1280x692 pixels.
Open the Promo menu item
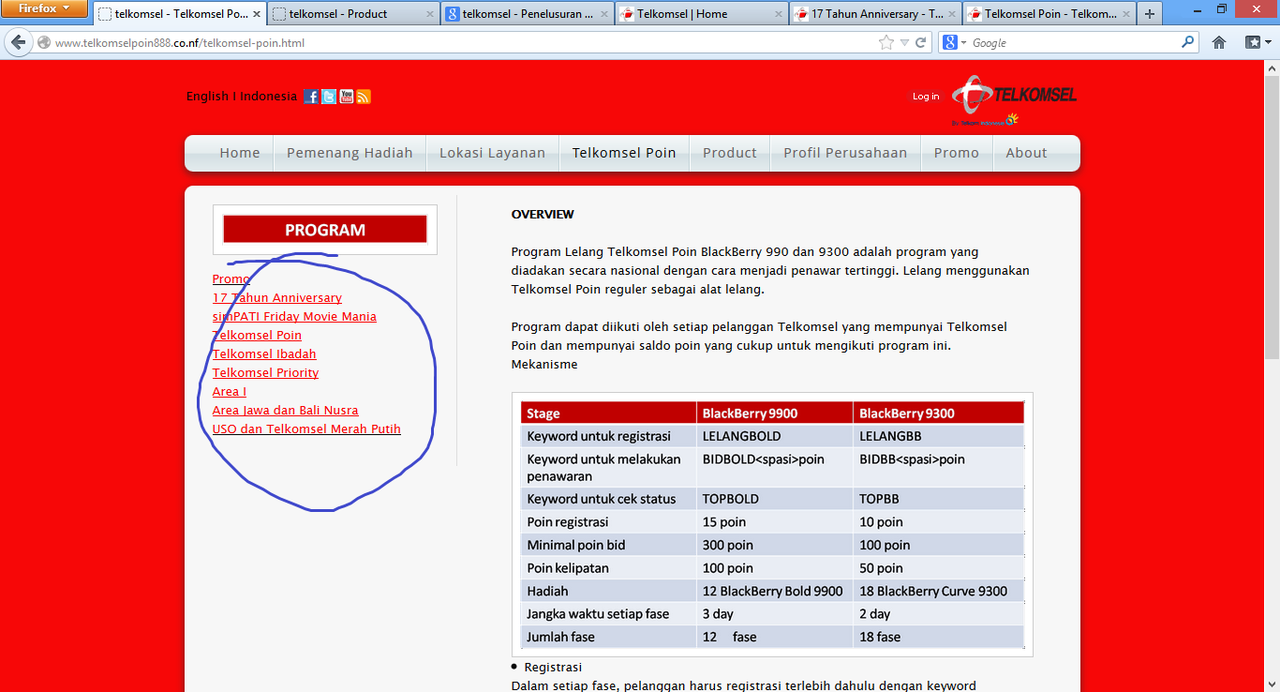pos(957,153)
